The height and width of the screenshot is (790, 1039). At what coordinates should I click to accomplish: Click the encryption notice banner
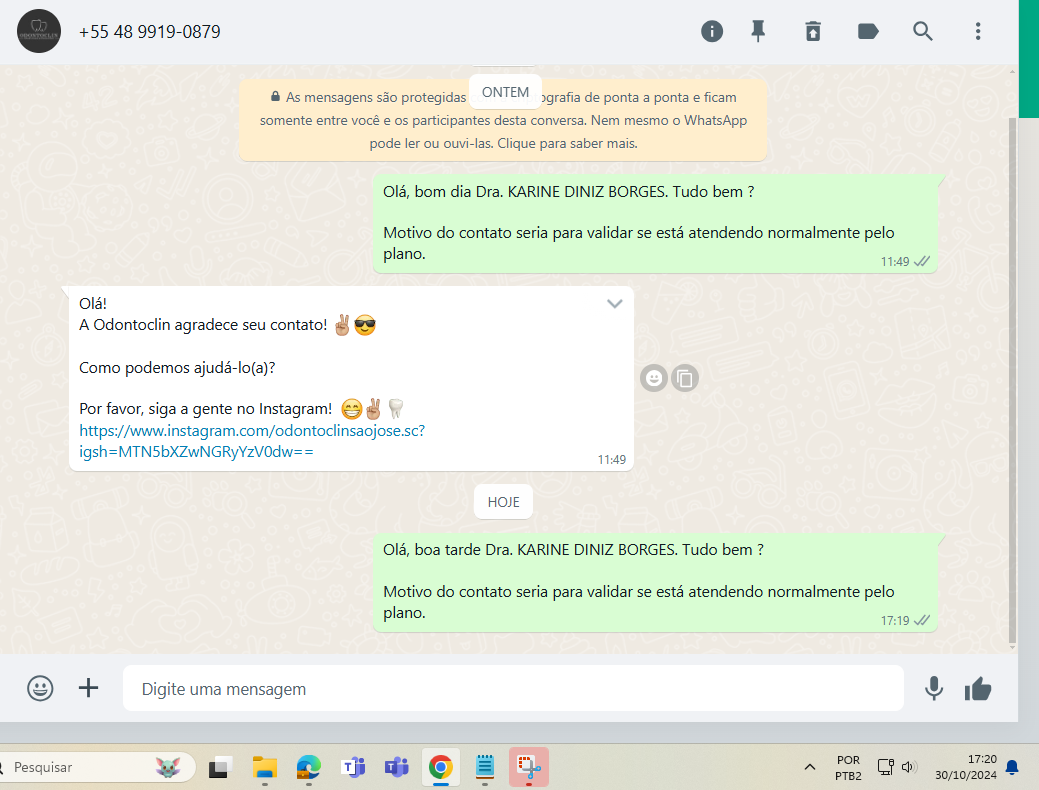click(503, 120)
